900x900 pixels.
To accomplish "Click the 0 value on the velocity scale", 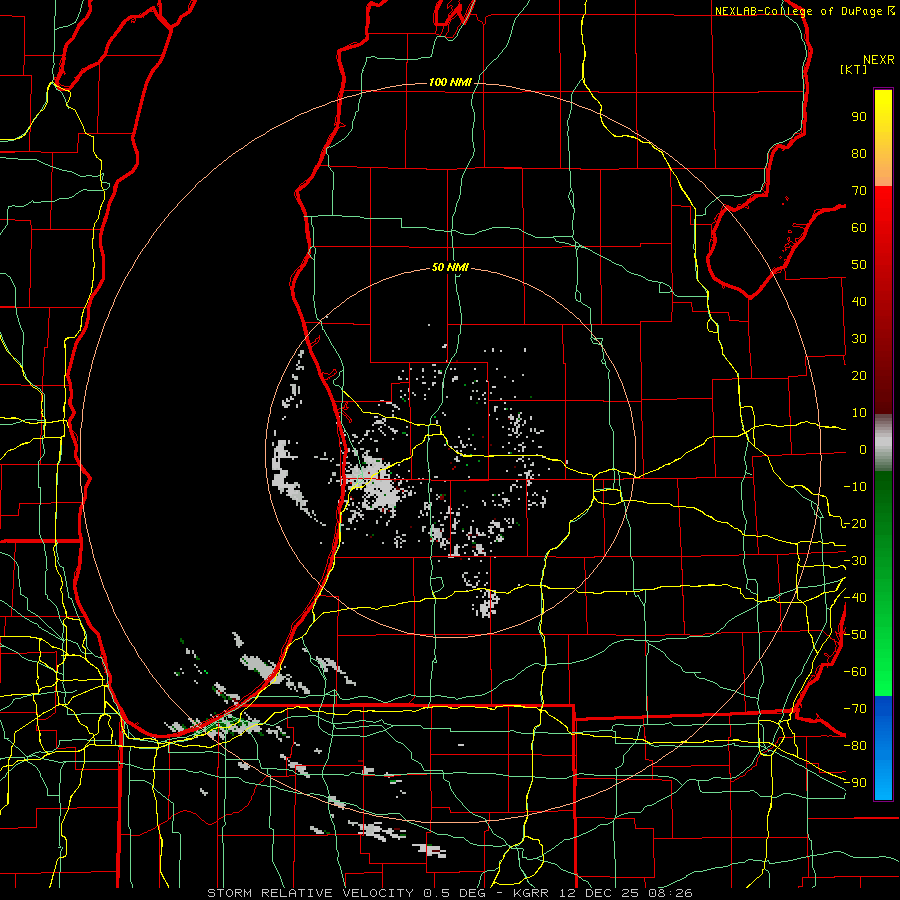I will (x=863, y=449).
